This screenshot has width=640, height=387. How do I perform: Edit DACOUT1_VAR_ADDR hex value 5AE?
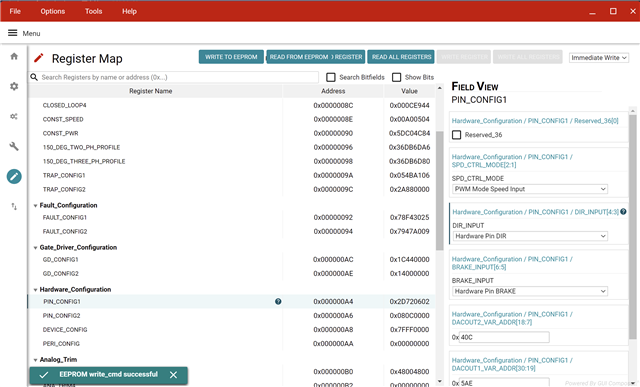[504, 383]
